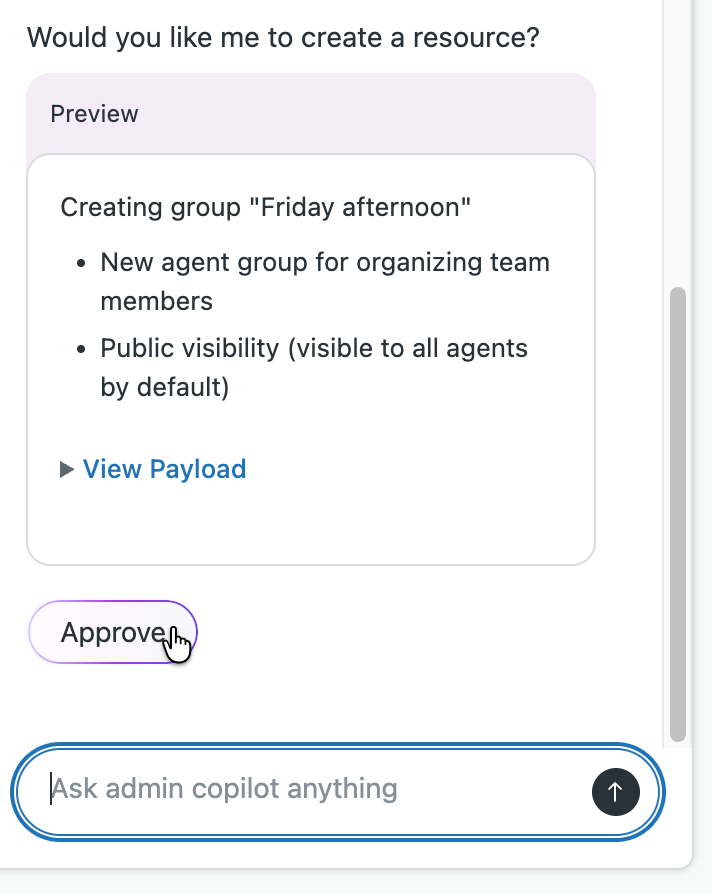712x894 pixels.
Task: Click 'by default)' text in second bullet
Action: pyautogui.click(x=165, y=387)
